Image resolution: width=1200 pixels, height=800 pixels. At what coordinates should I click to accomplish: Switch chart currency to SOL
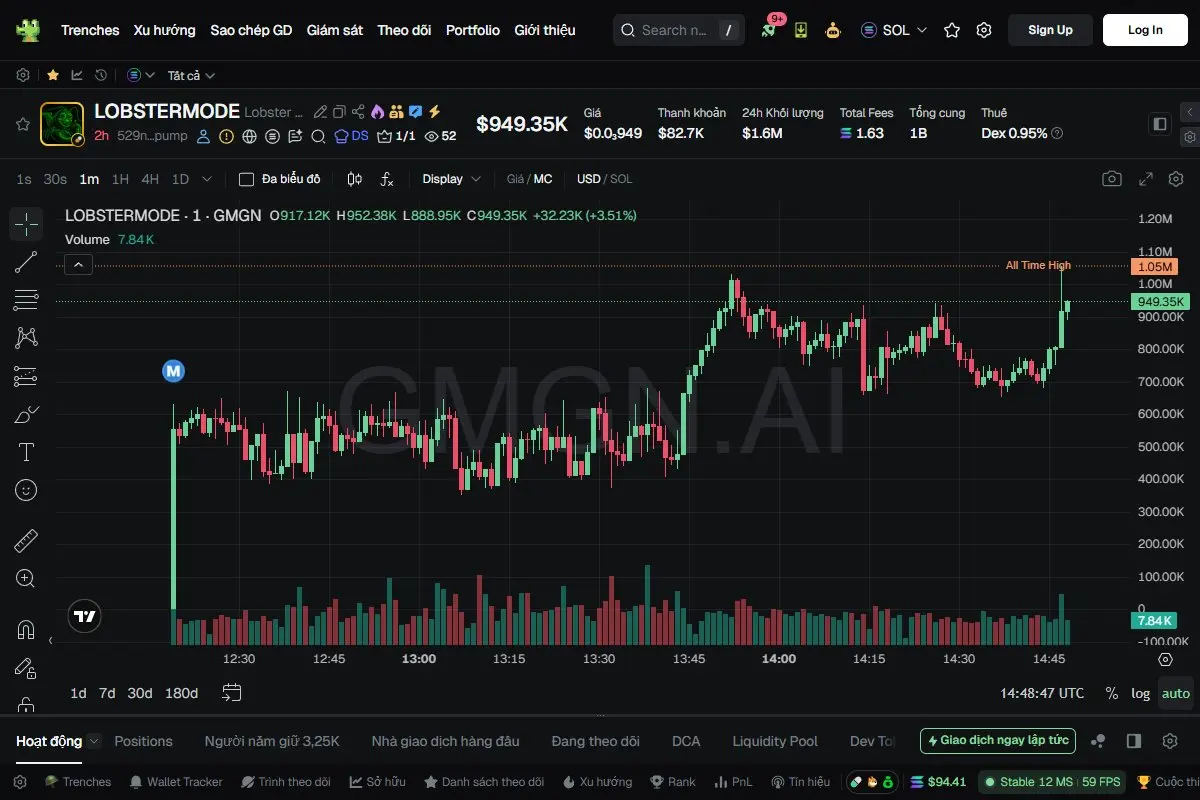pos(621,179)
